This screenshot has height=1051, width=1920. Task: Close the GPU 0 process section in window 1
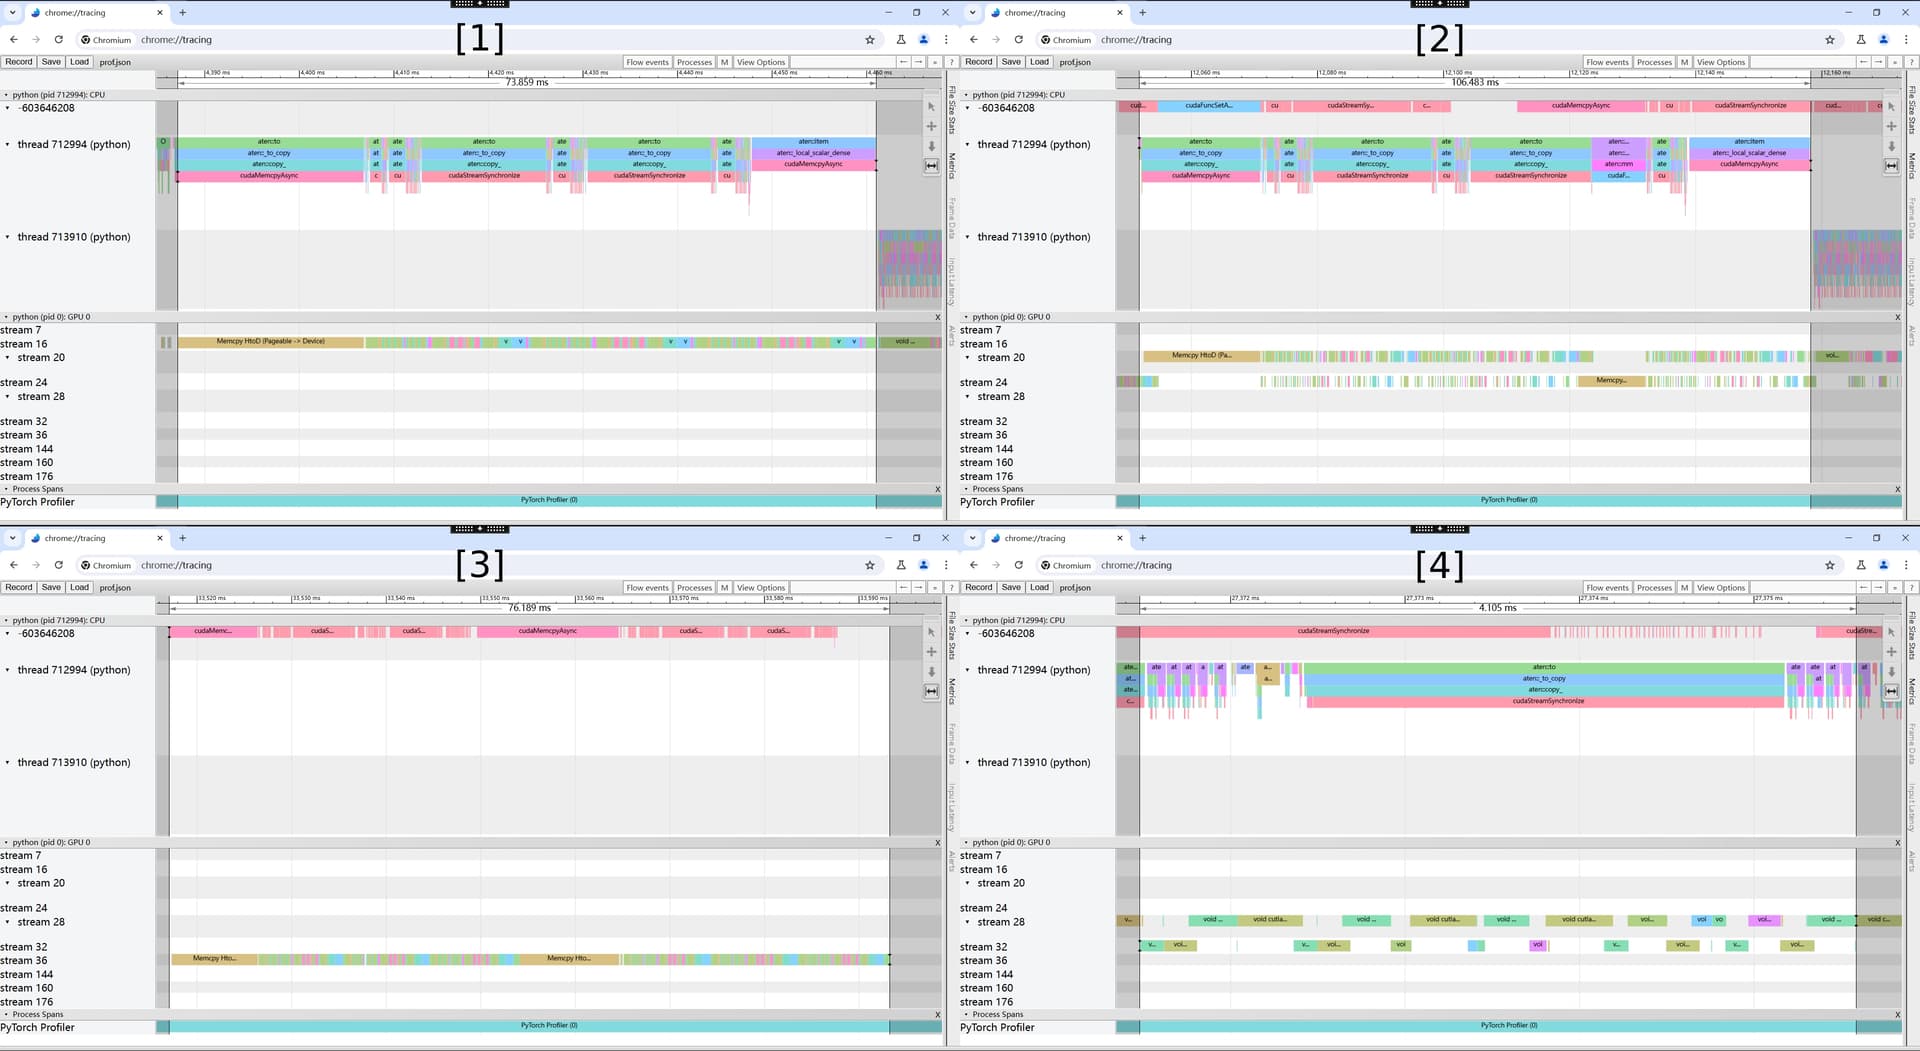tap(938, 317)
